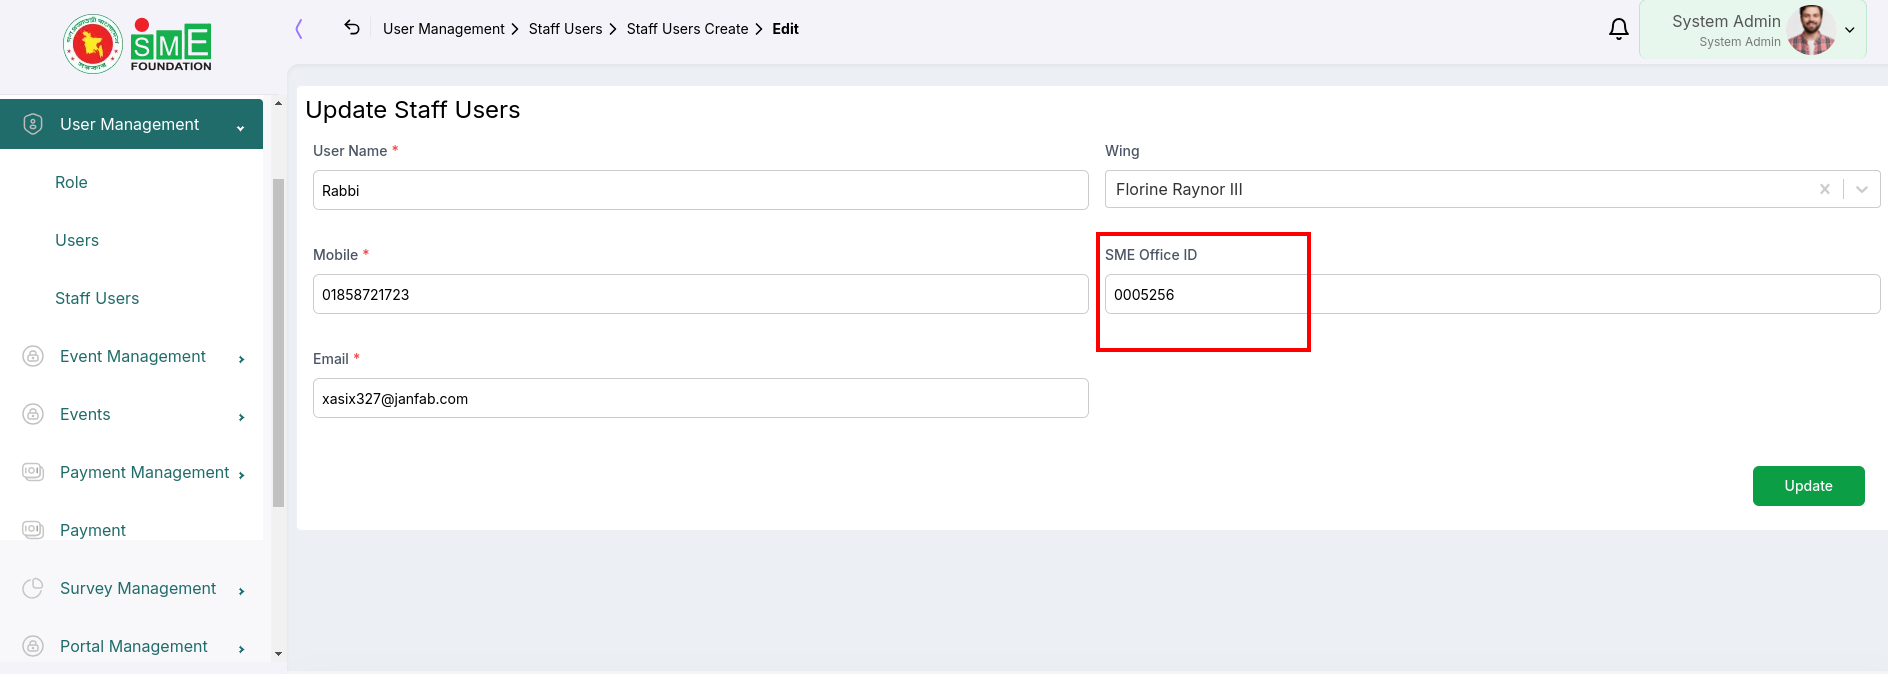Screen dimensions: 1888x674
Task: Focus the SME Office ID input field
Action: coord(1492,294)
